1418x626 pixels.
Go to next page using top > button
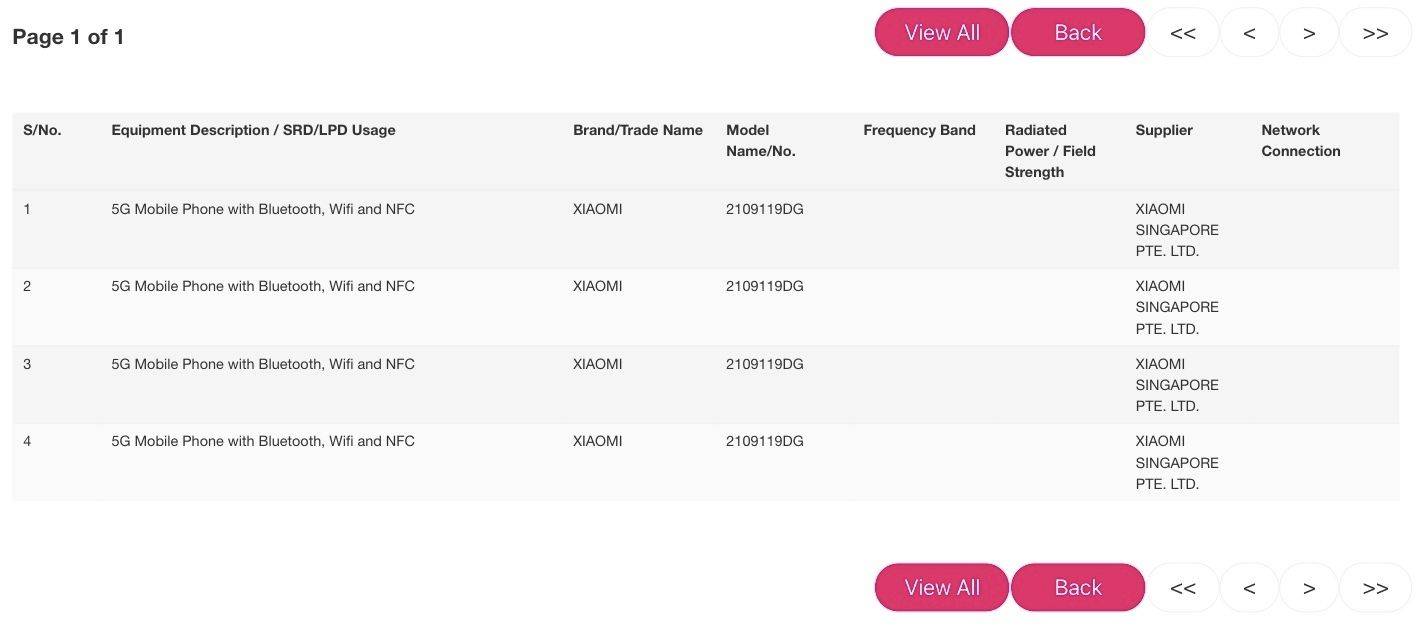(x=1309, y=33)
